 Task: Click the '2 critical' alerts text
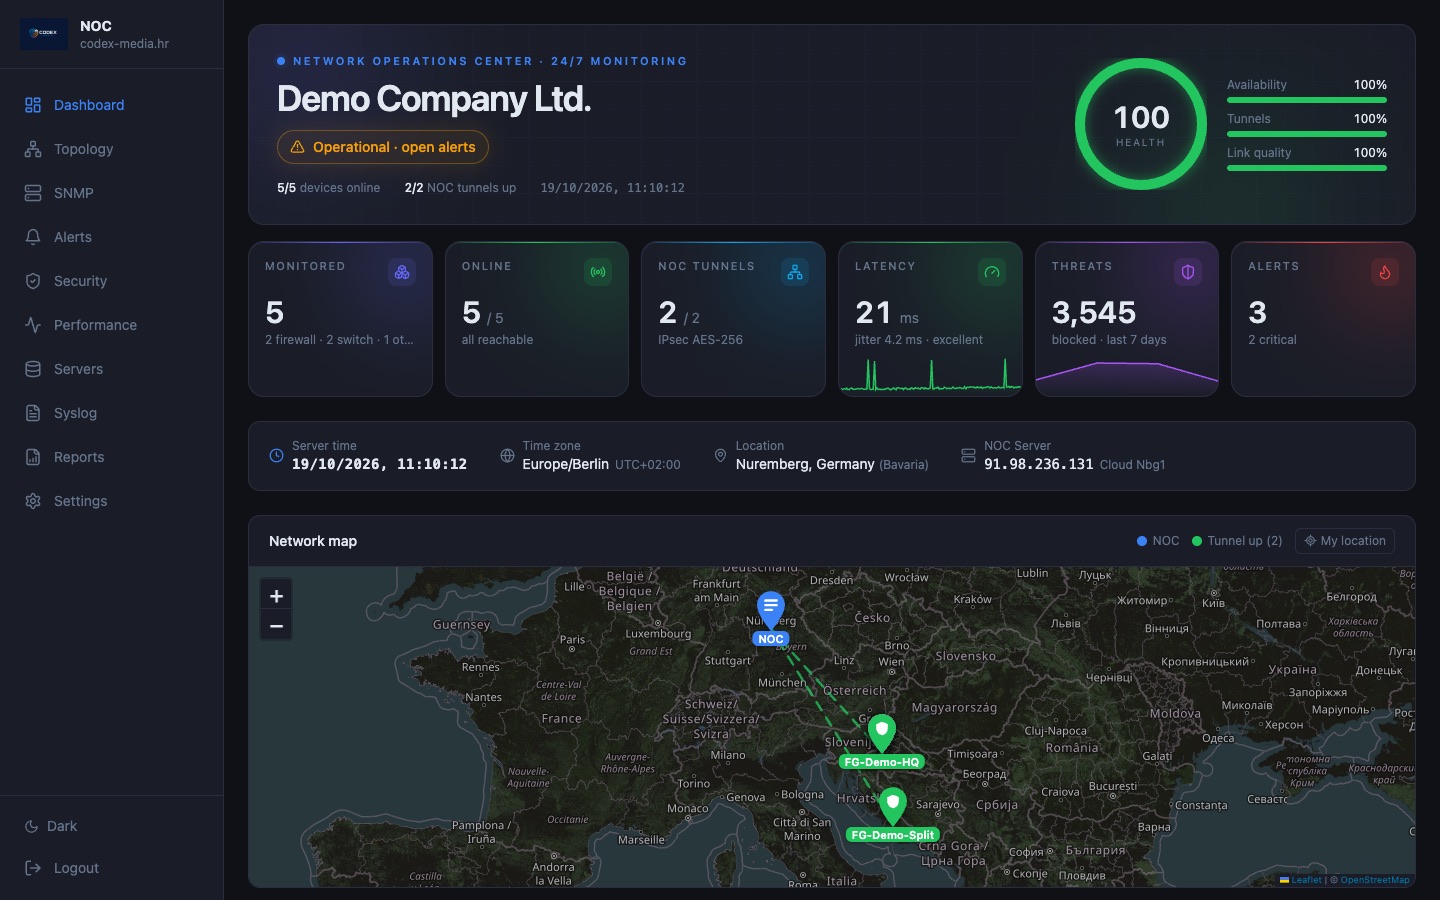[x=1272, y=340]
